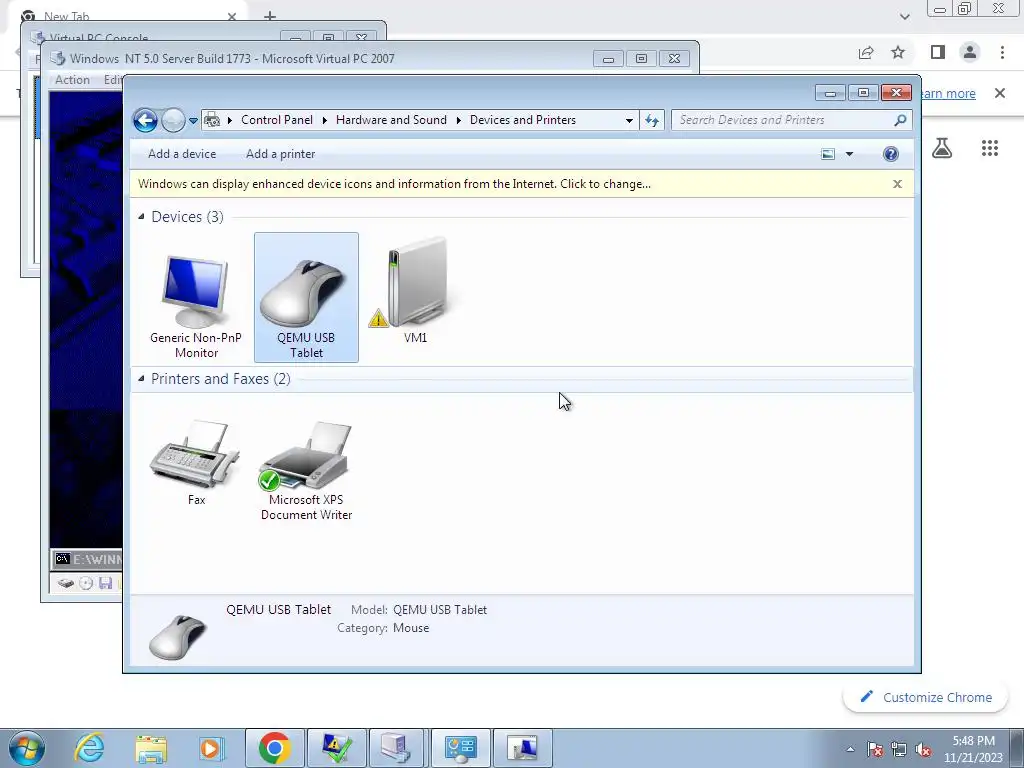
Task: Click the Back navigation arrow
Action: 145,120
